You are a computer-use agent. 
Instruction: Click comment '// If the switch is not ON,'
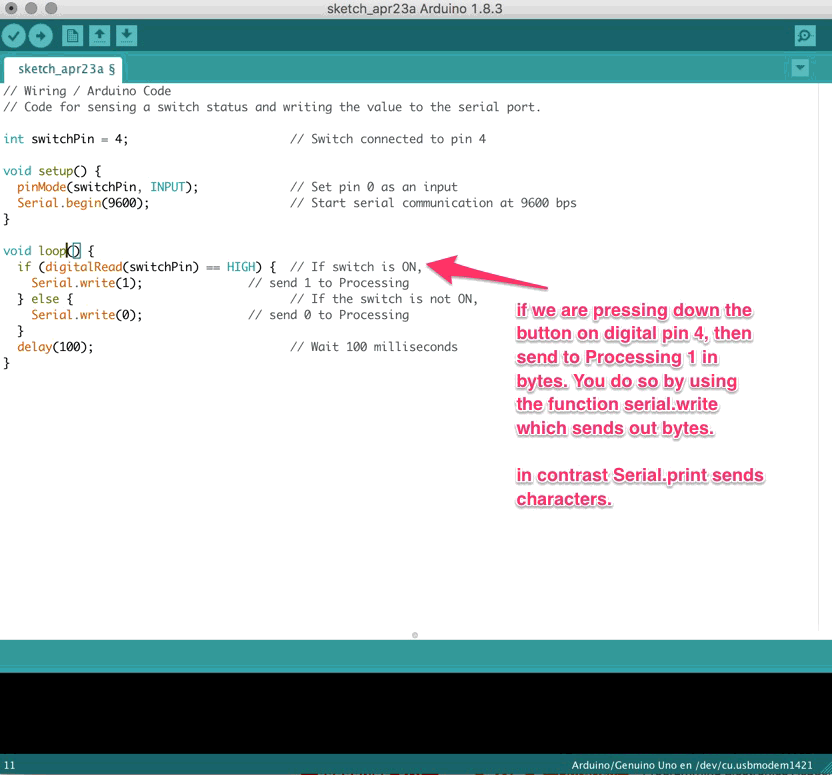384,299
